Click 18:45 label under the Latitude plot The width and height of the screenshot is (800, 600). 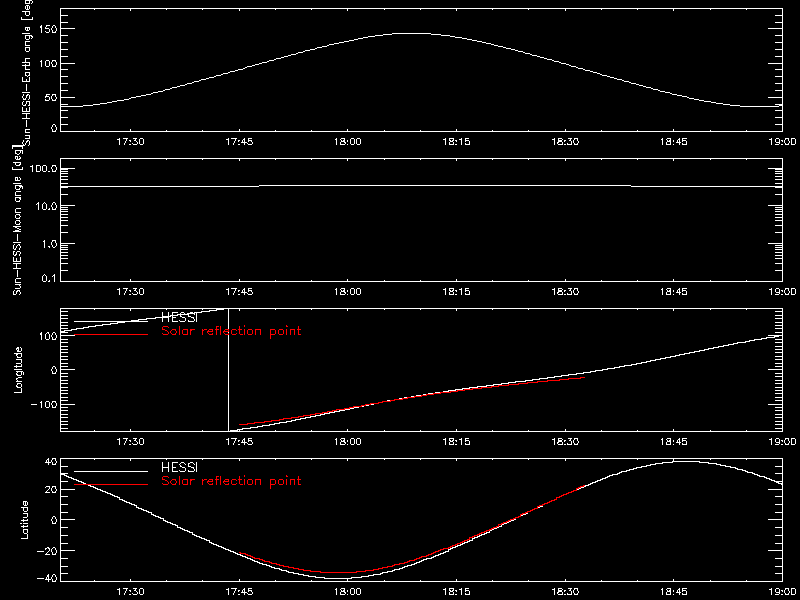click(673, 592)
